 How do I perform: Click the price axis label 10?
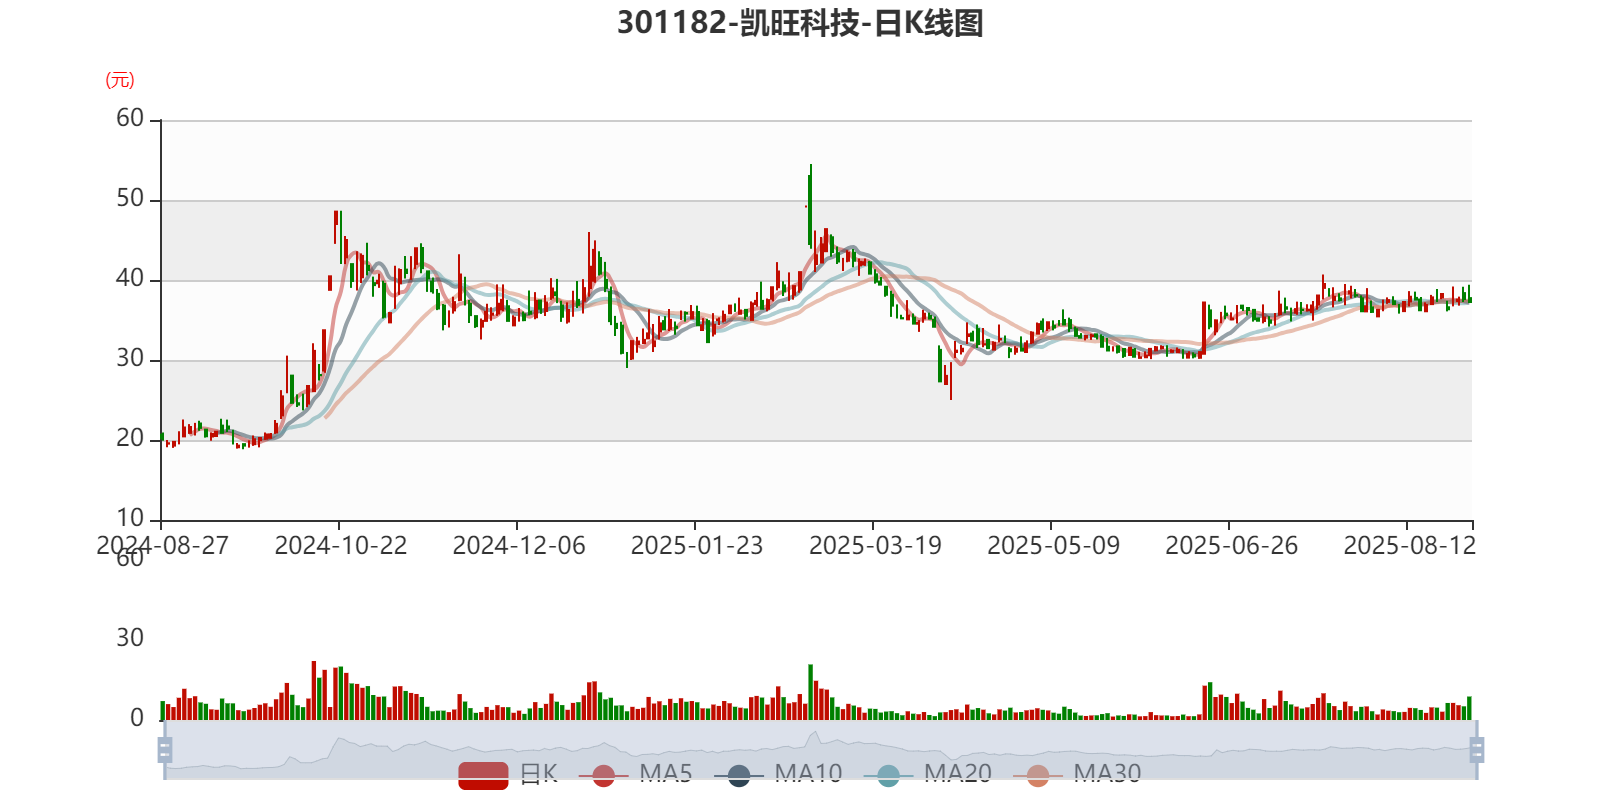coord(130,518)
